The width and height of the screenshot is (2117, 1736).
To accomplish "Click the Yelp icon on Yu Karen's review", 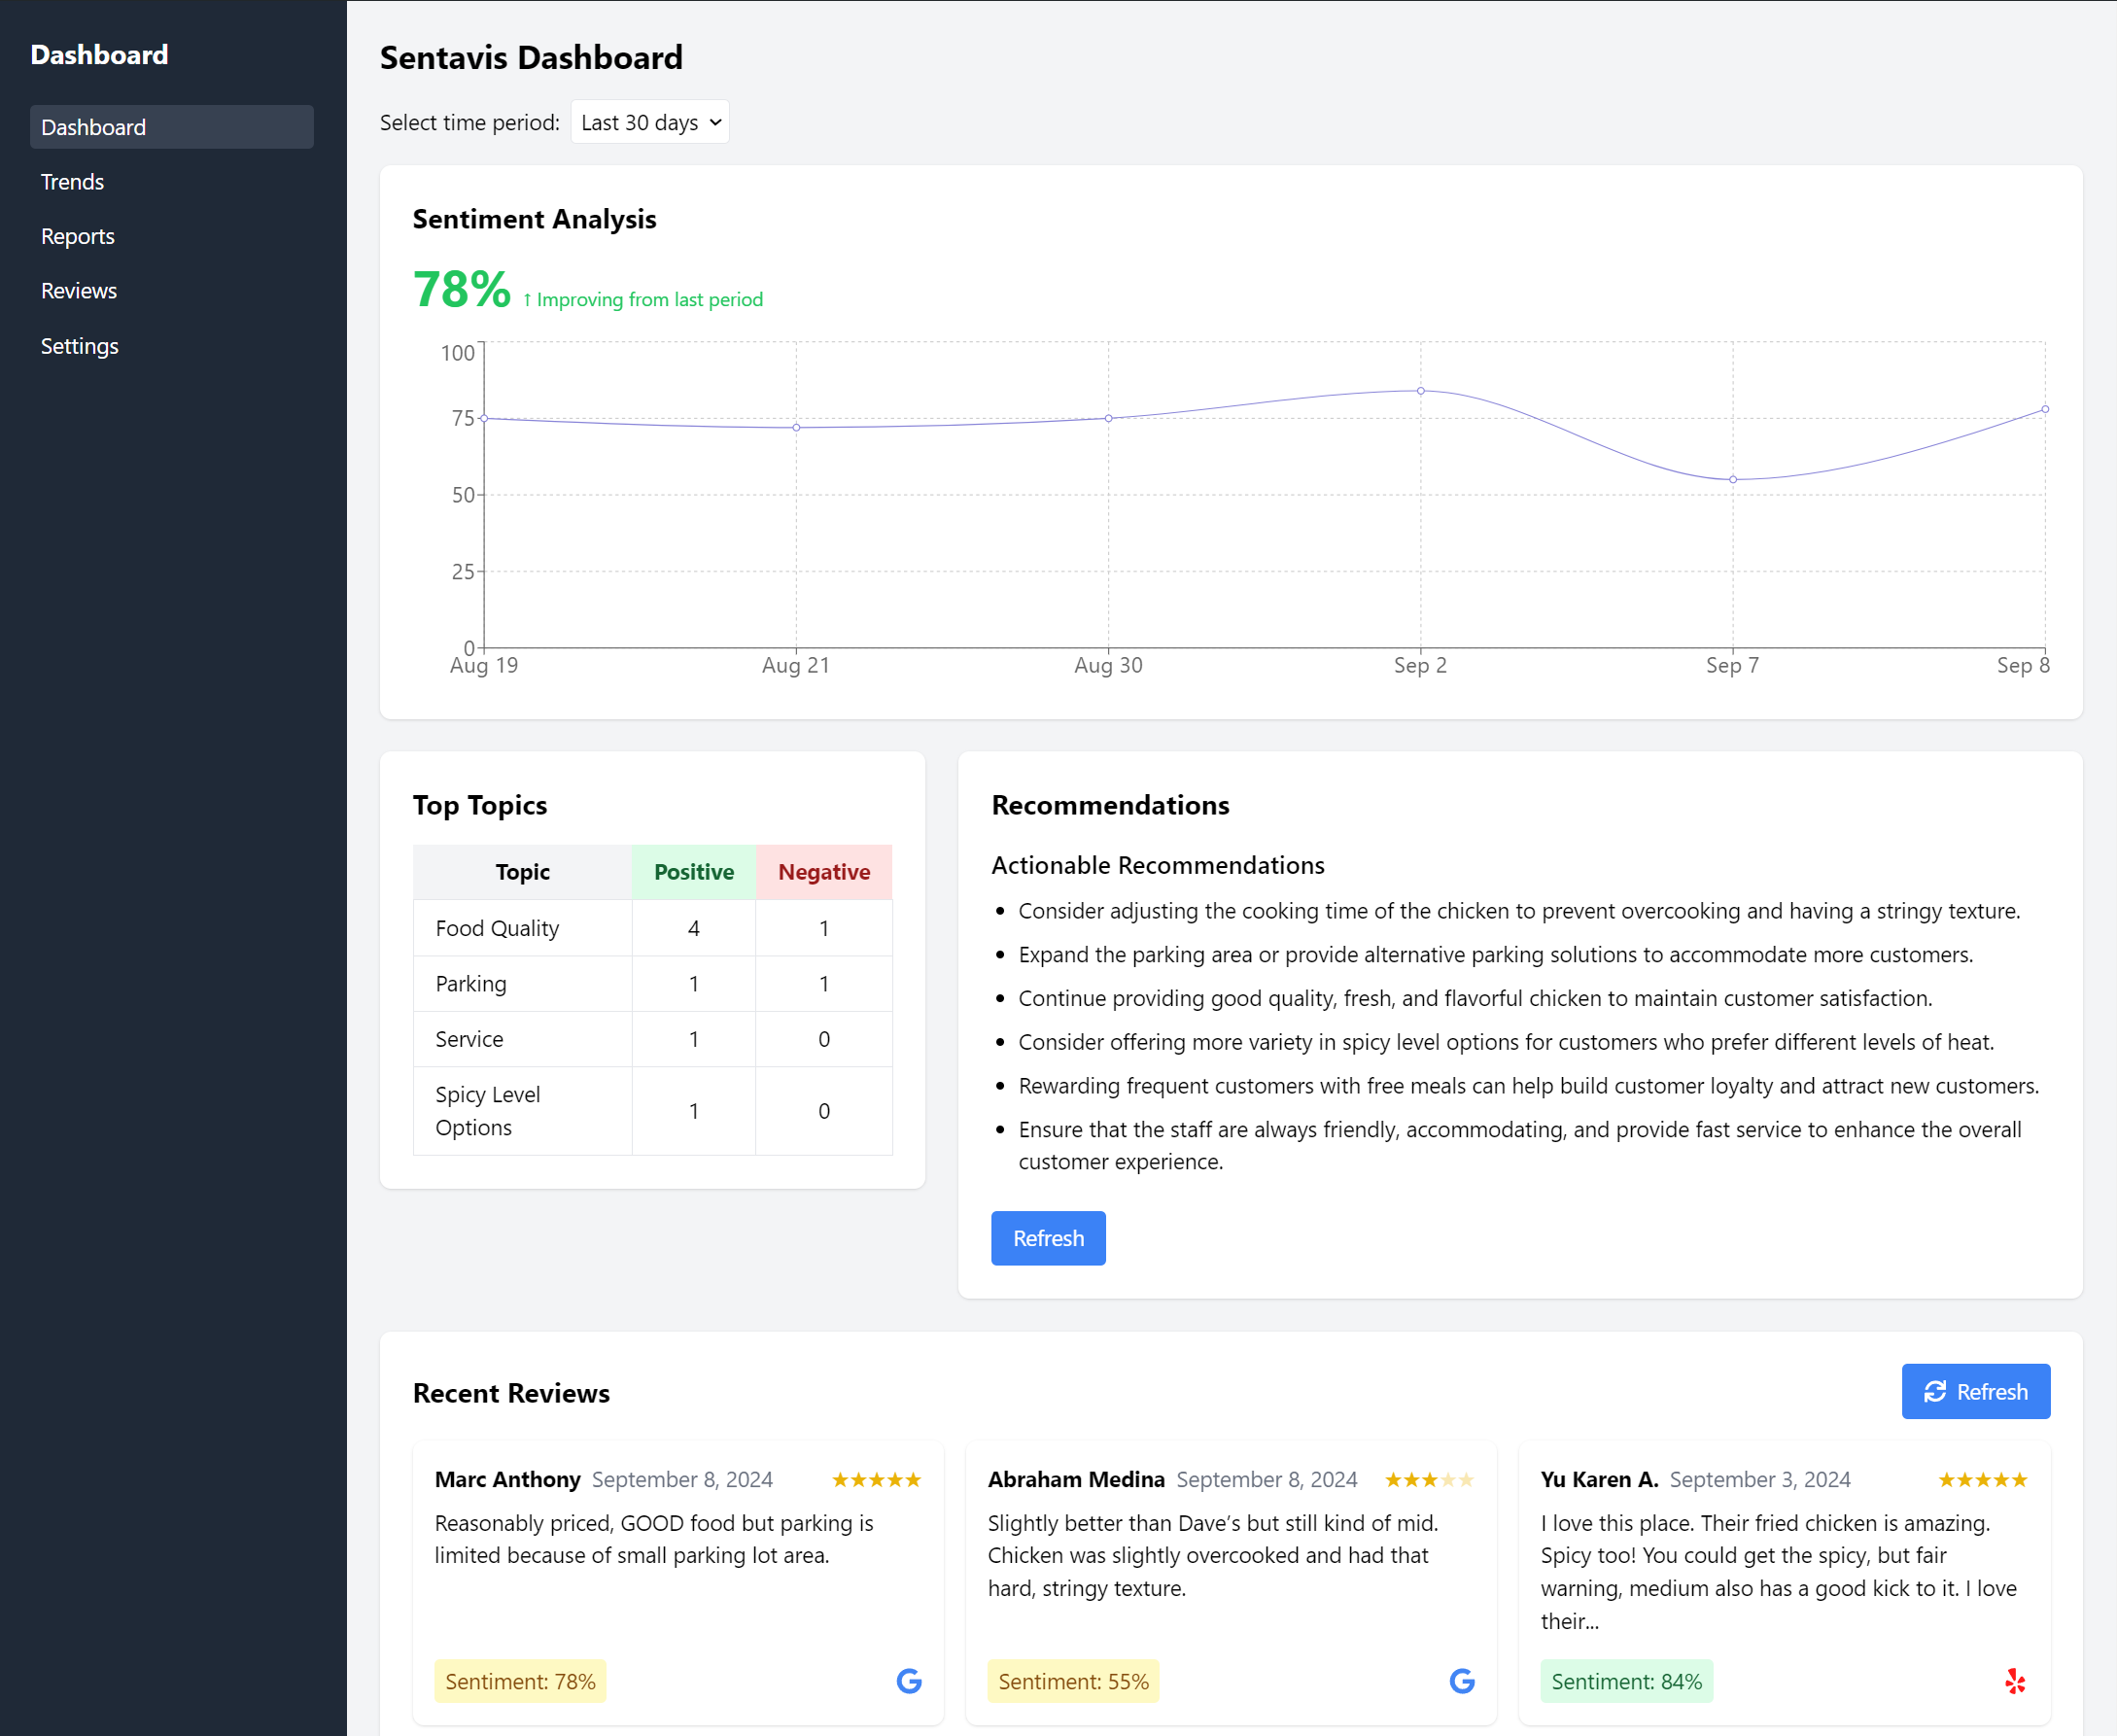I will click(2015, 1681).
